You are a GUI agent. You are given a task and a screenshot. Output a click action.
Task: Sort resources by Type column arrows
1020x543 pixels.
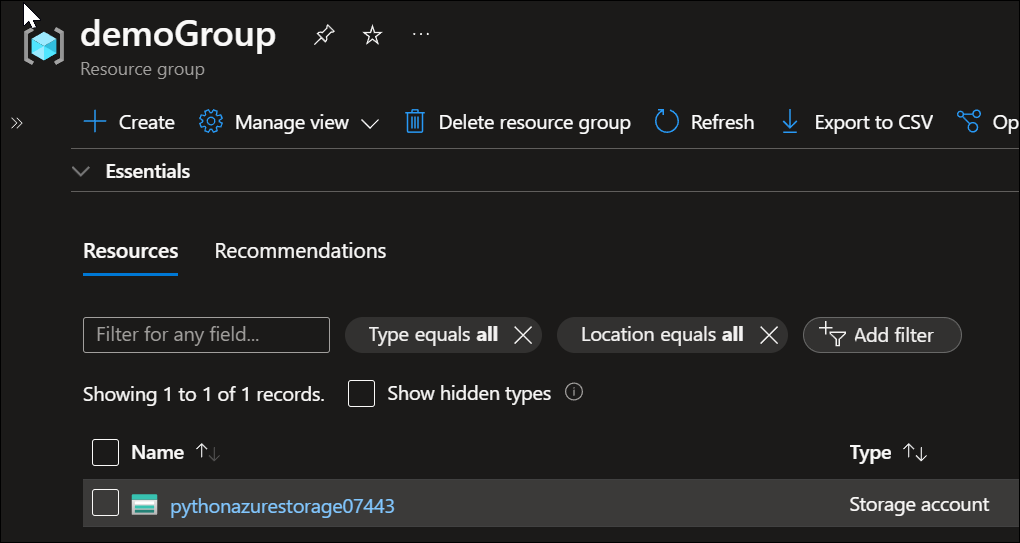915,453
